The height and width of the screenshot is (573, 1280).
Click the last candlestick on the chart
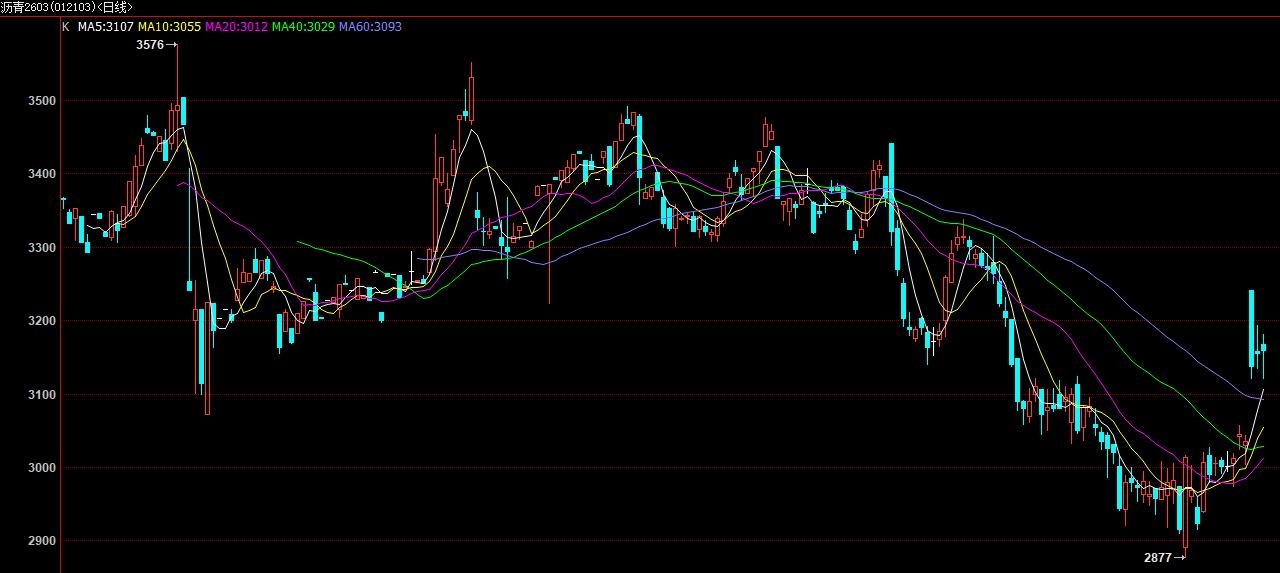[1264, 346]
